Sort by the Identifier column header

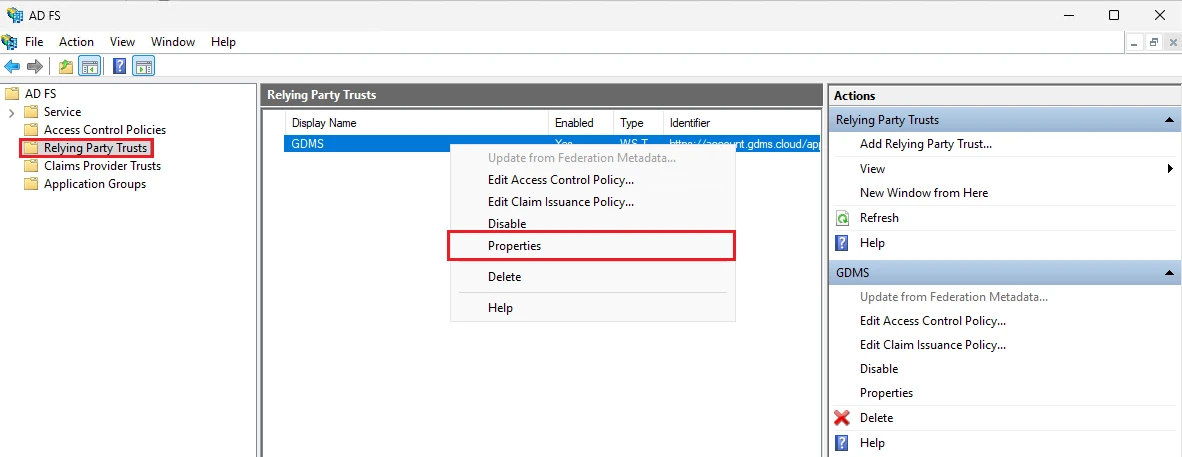coord(741,123)
